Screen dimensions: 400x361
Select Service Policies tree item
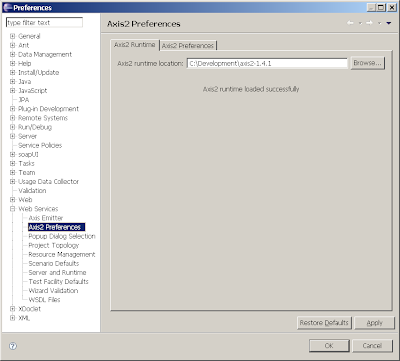pos(40,145)
